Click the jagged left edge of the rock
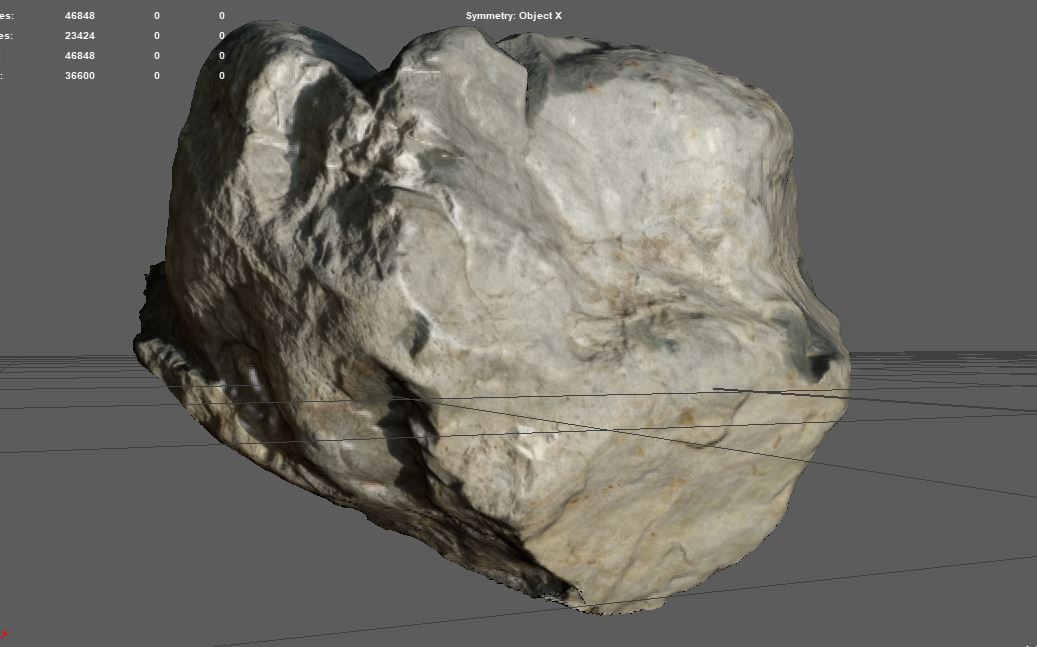 click(x=150, y=320)
